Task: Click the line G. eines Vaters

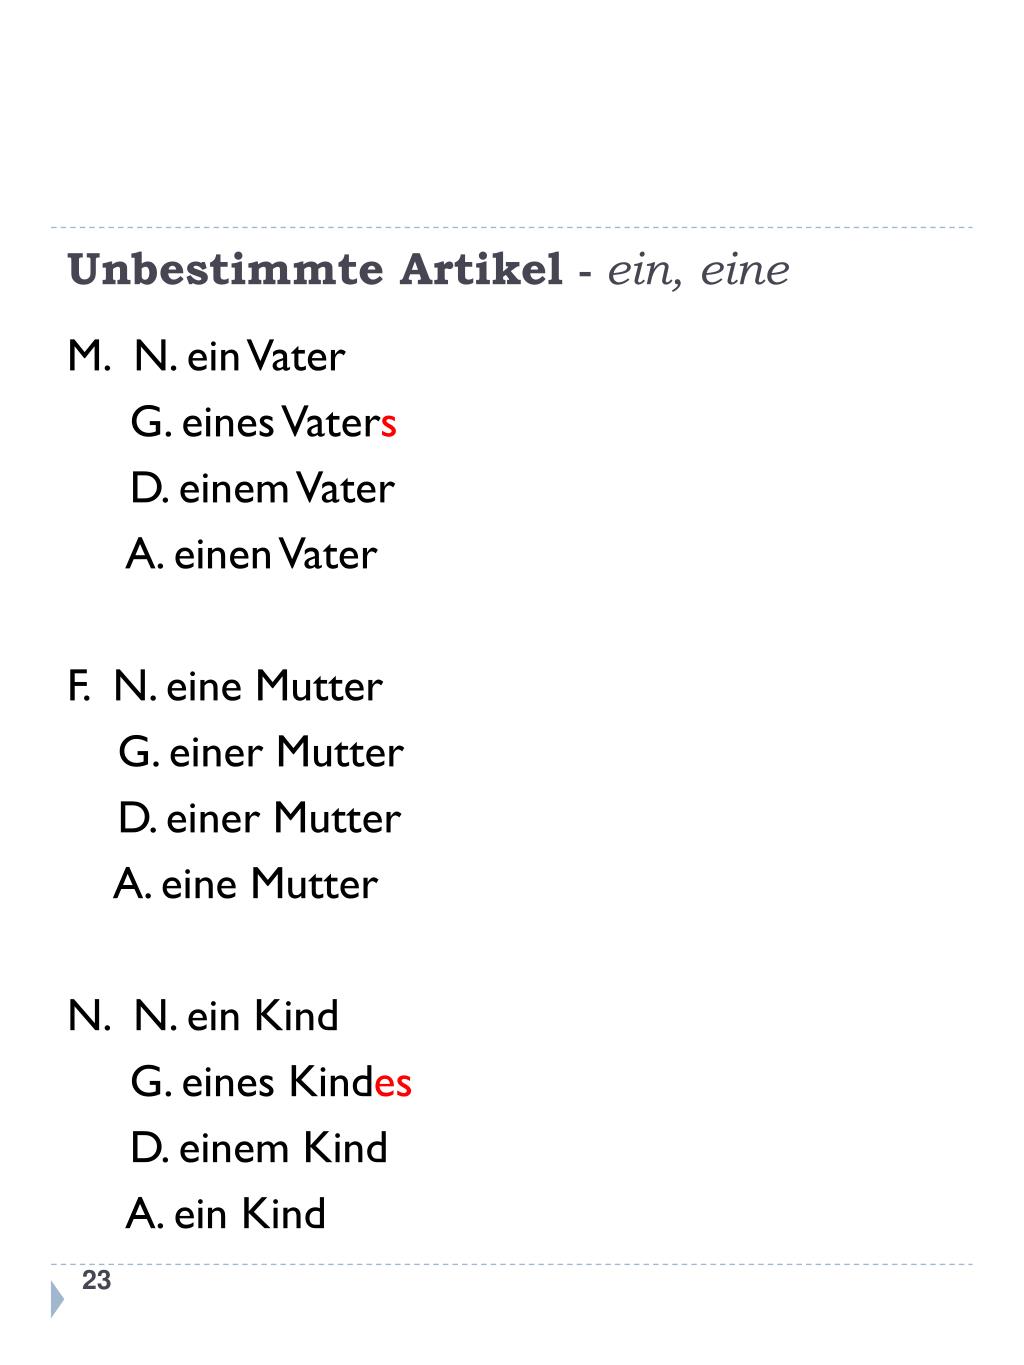Action: tap(264, 422)
